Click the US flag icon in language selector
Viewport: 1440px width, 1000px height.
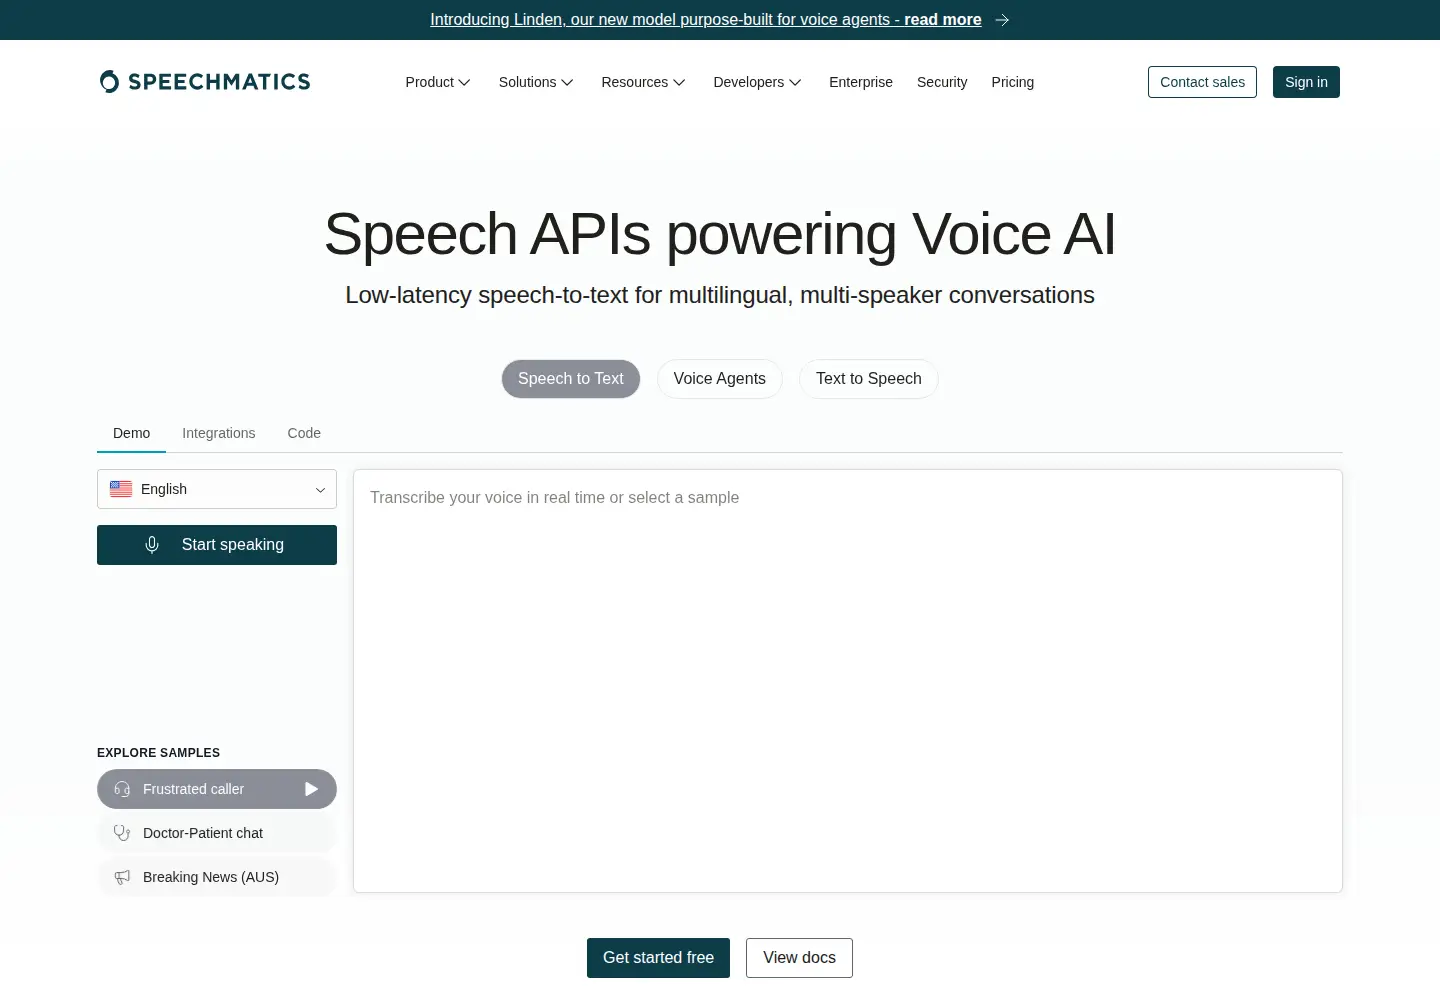click(x=121, y=489)
